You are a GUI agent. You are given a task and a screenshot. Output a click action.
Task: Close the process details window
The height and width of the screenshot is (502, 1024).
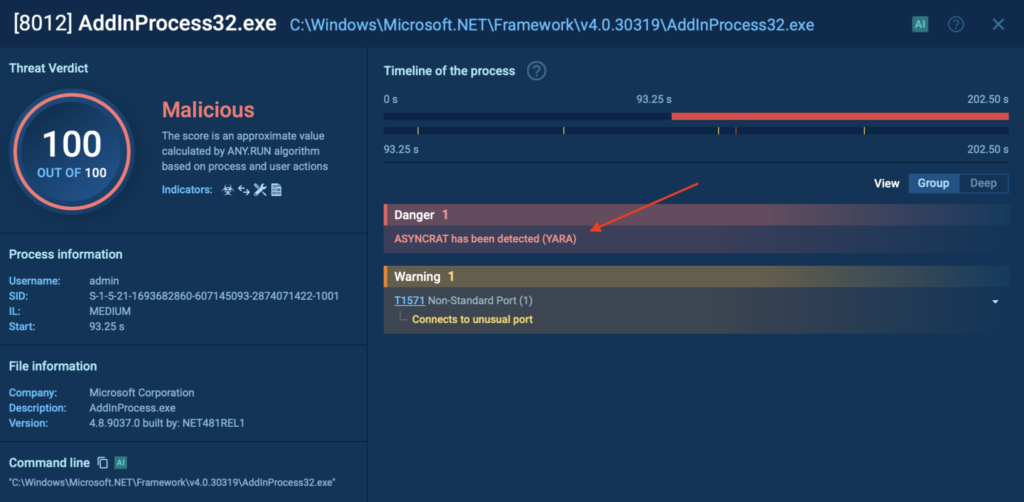(x=998, y=24)
